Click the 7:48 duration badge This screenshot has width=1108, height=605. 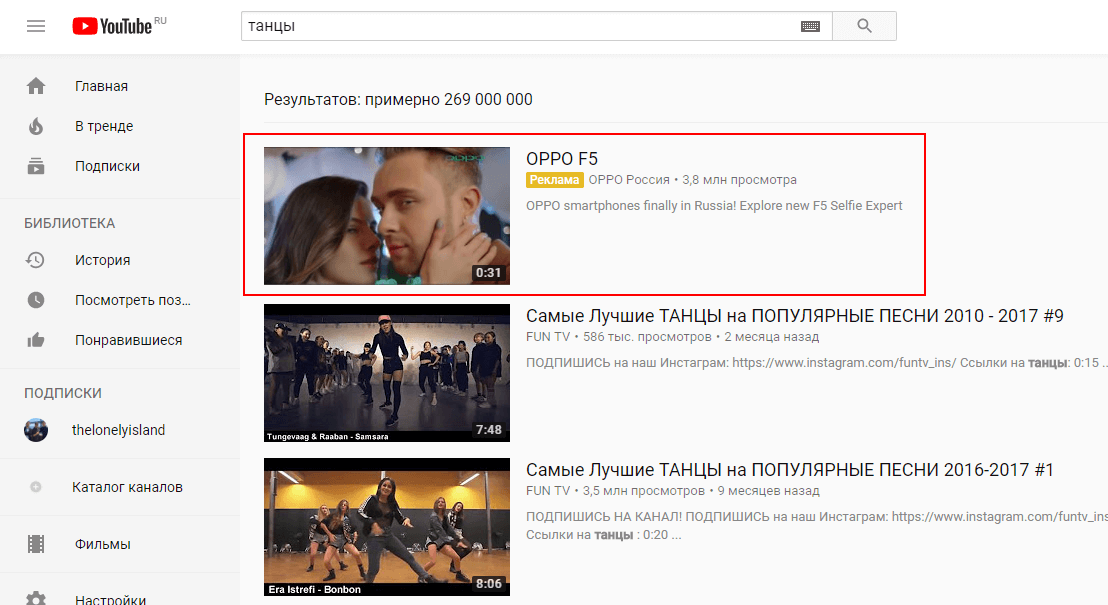coord(488,430)
